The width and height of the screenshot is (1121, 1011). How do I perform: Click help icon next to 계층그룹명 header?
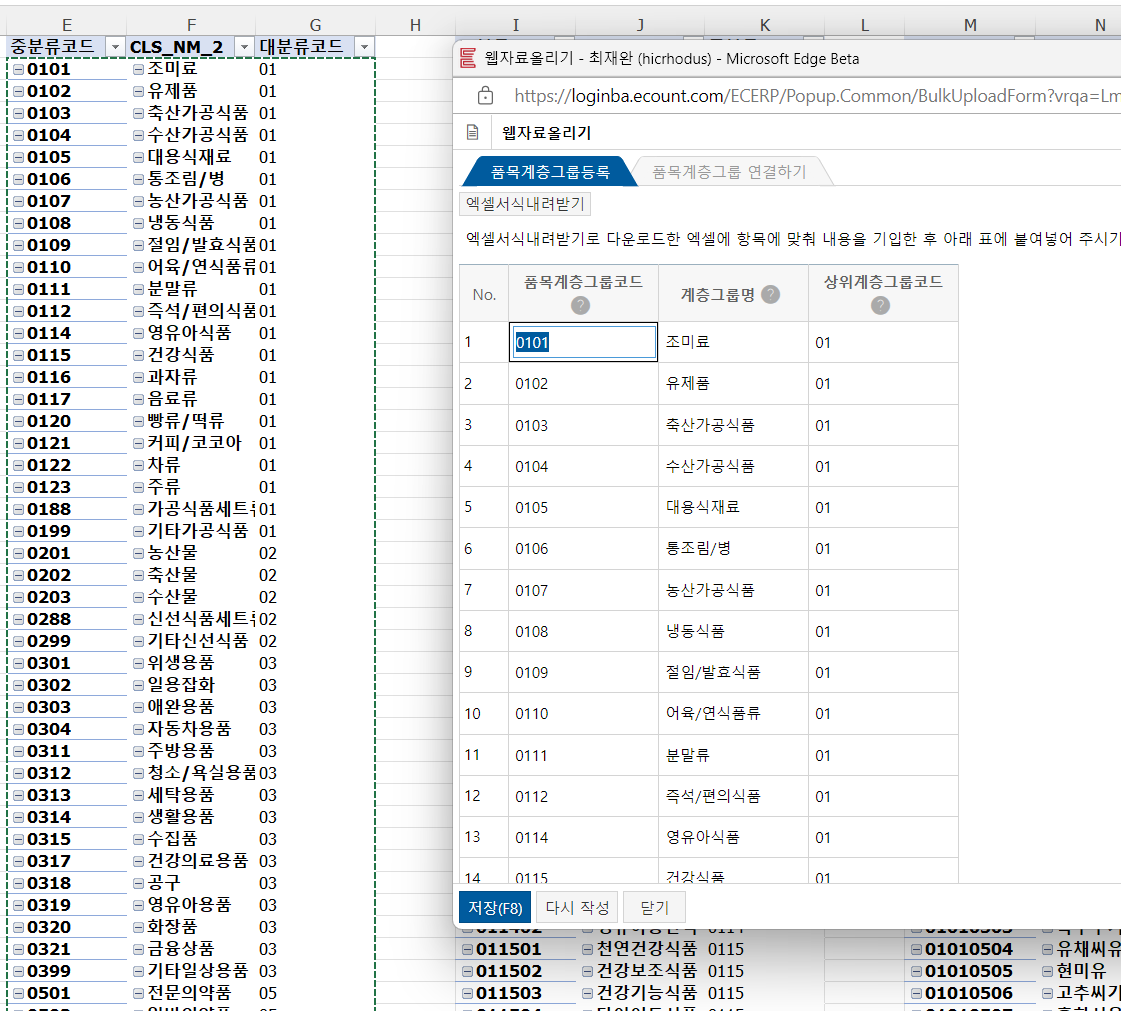pos(771,295)
